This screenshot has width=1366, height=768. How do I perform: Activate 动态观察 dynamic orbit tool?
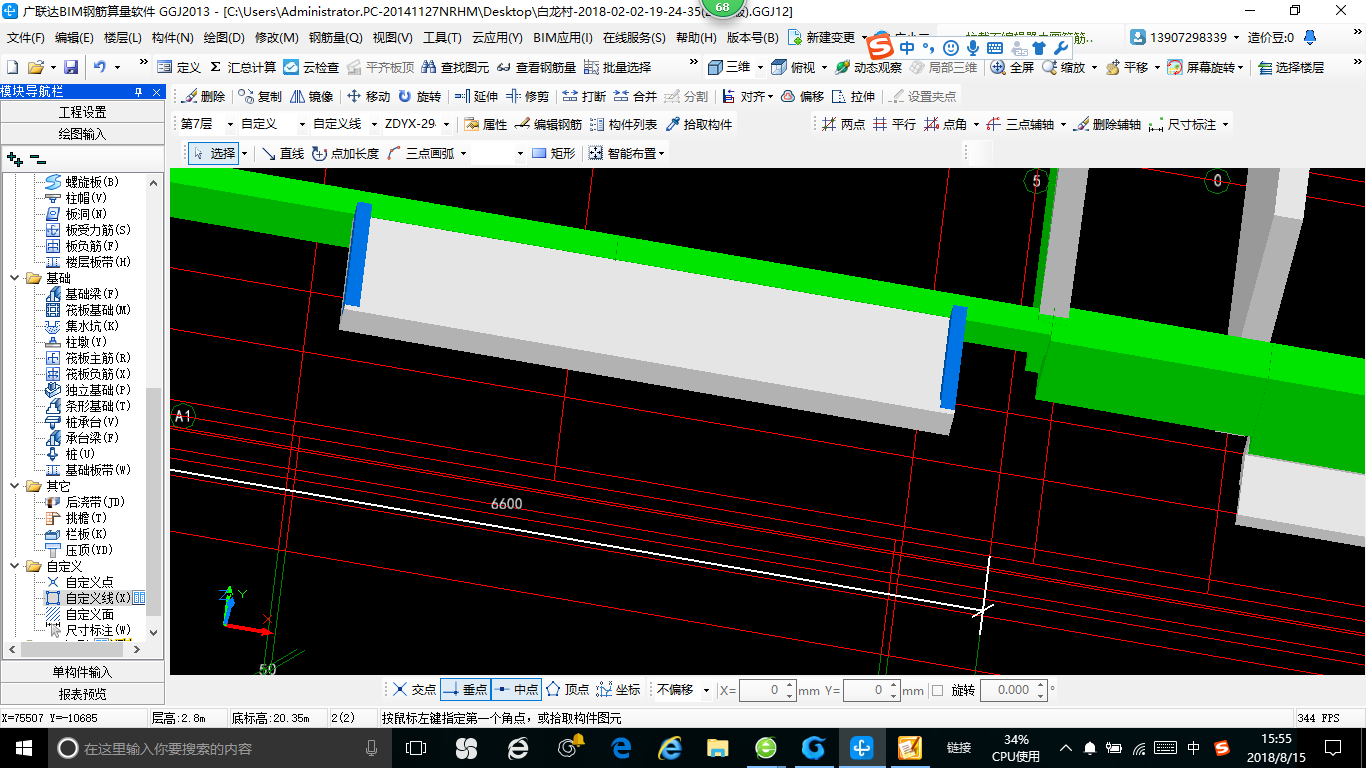[868, 67]
